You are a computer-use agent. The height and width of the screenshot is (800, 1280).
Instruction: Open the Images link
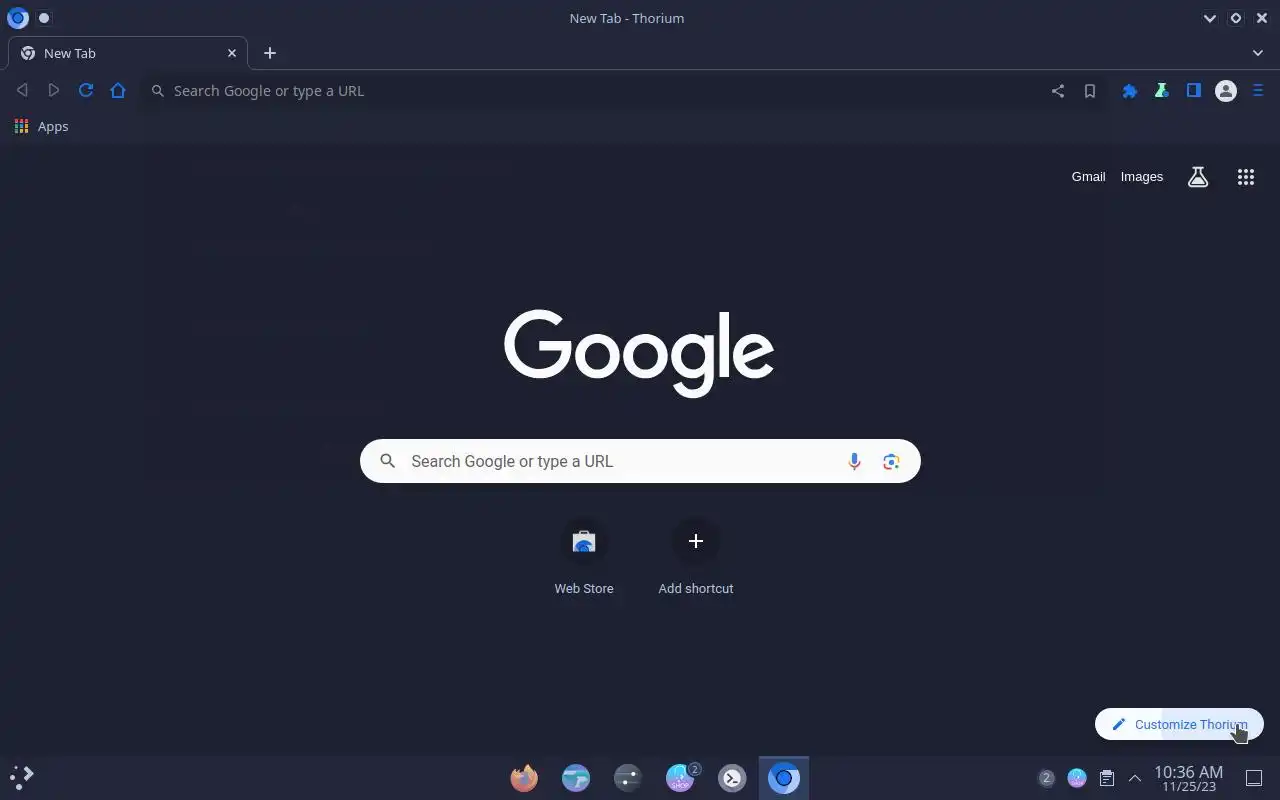tap(1142, 177)
